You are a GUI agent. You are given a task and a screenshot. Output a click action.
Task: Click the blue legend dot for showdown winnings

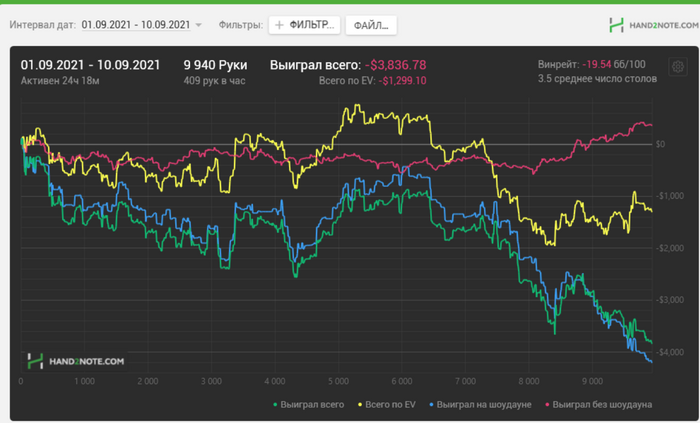431,405
